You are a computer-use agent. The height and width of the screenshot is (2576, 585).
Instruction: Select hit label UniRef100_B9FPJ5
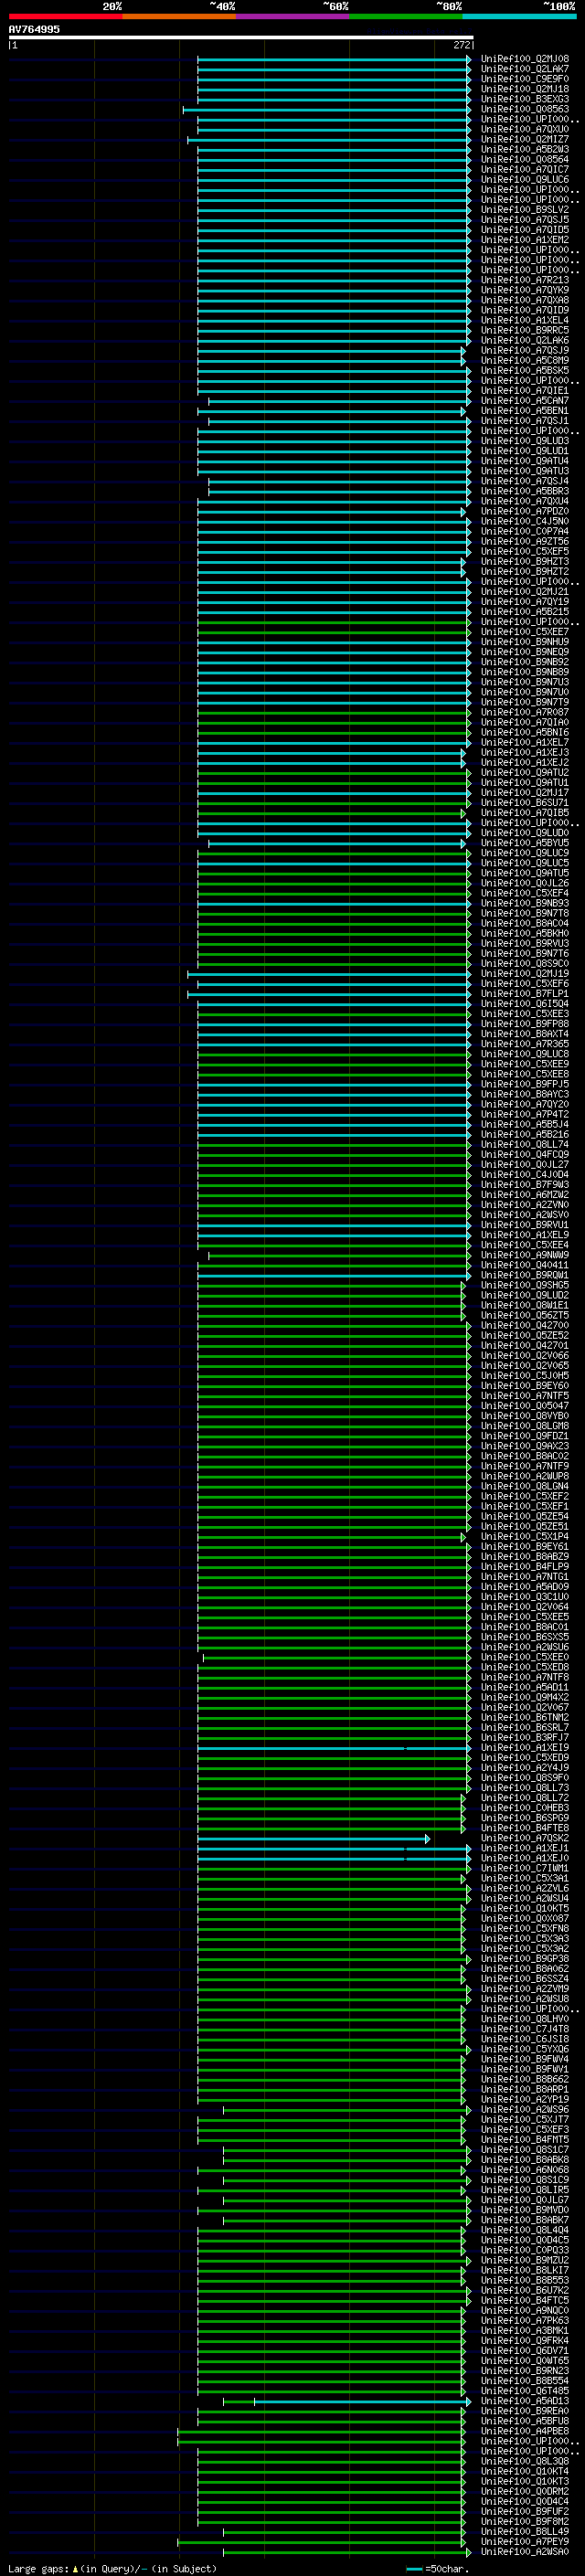[x=525, y=1084]
